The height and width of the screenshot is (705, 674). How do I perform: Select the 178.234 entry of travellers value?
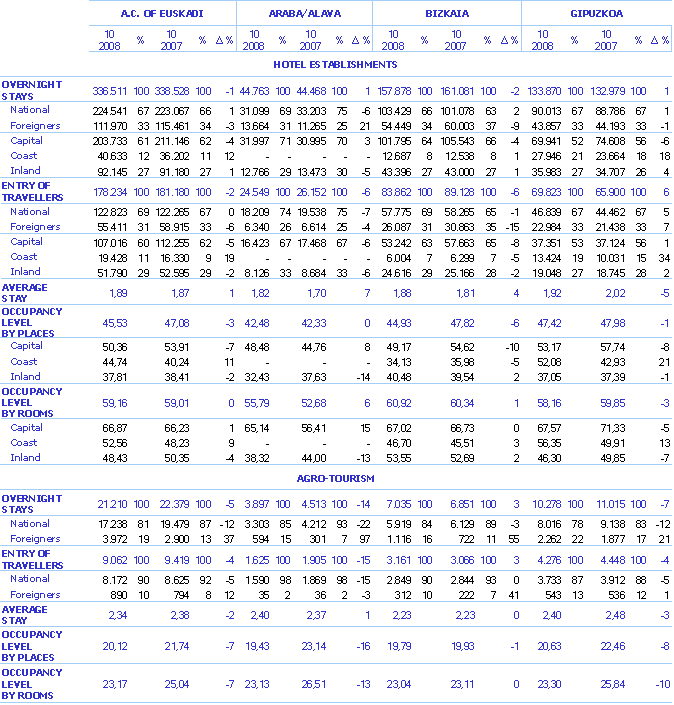(x=113, y=191)
